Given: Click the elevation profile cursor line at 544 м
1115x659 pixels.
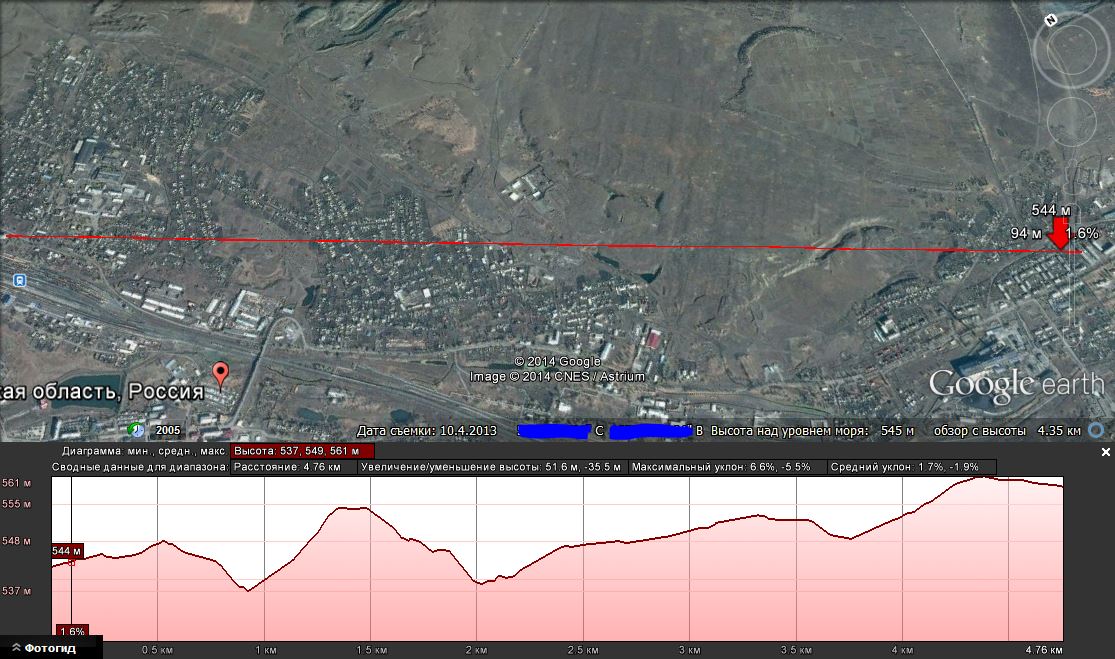Looking at the screenshot, I should [x=71, y=558].
